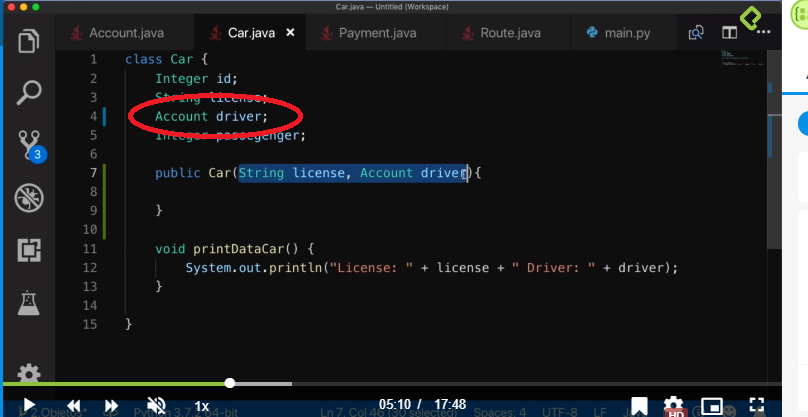Rewind the video with the back button
The width and height of the screenshot is (808, 417).
[x=74, y=406]
